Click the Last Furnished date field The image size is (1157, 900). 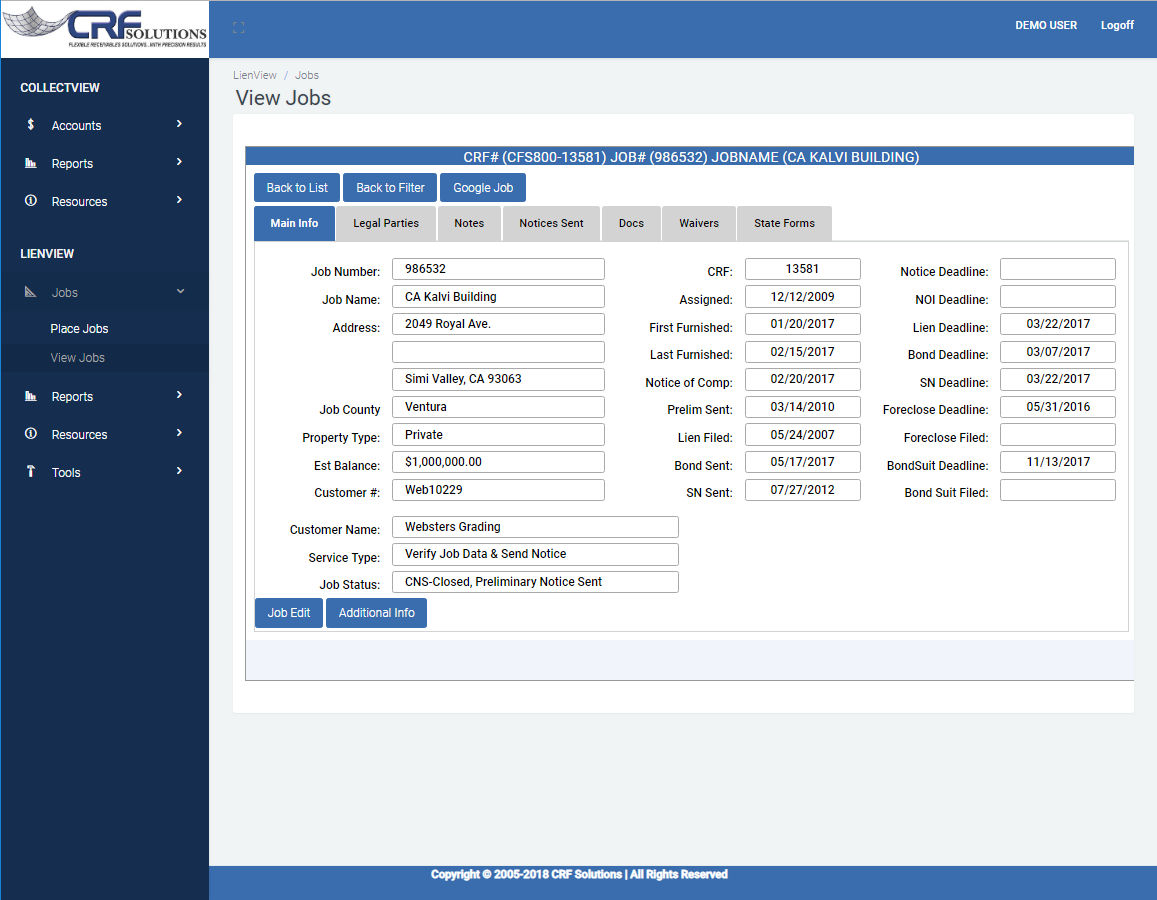[803, 352]
